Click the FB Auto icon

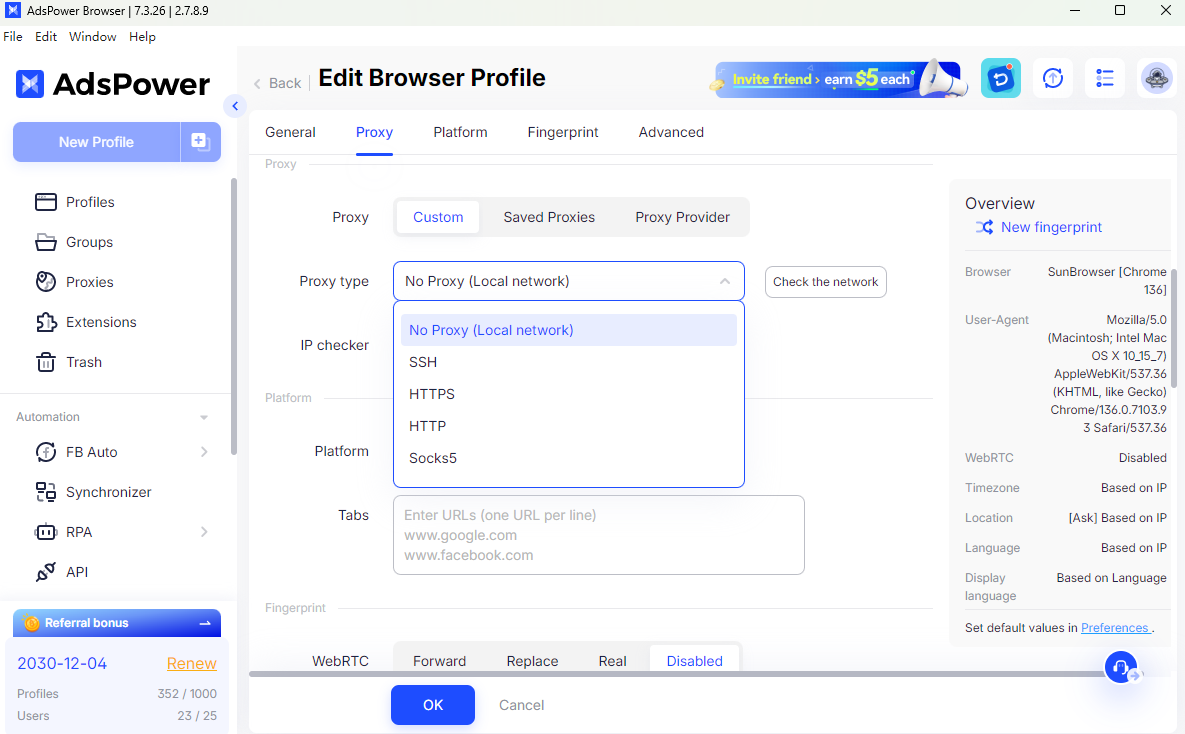tap(46, 452)
